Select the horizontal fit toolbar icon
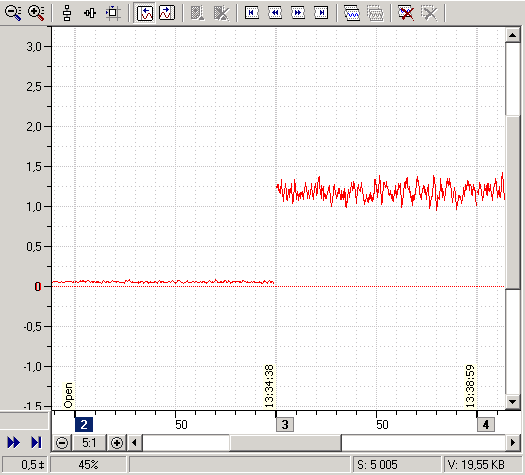Screen dimensions: 525x475 (x=90, y=13)
